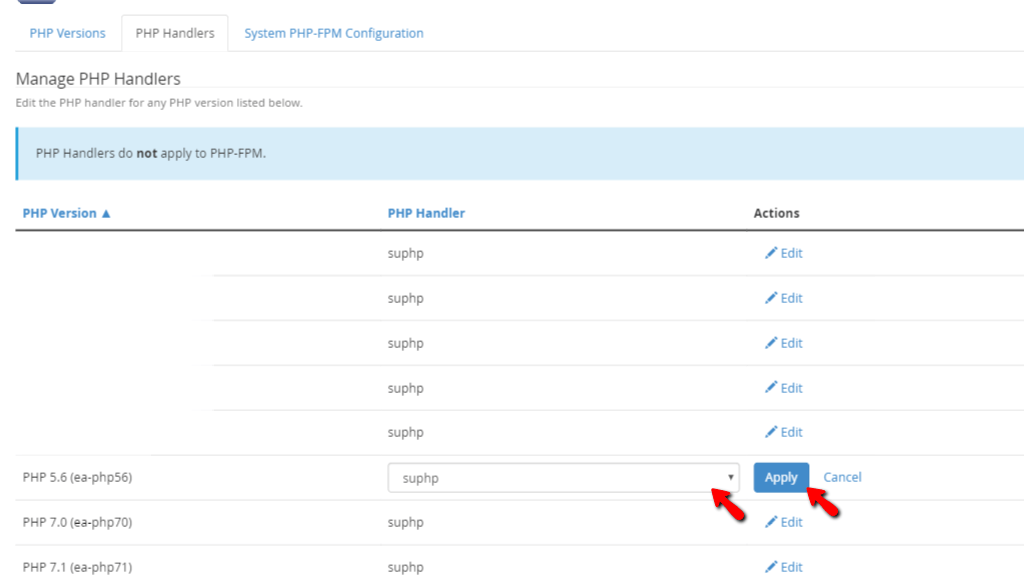This screenshot has width=1024, height=576.
Task: Click the PHP 7.1 (ea-php71) version label
Action: (x=77, y=567)
